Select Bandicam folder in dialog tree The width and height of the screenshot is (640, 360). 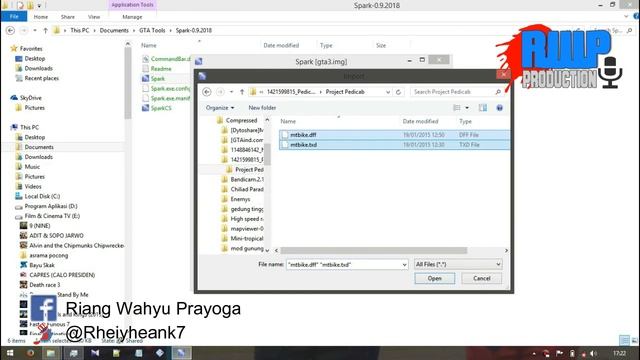point(247,179)
